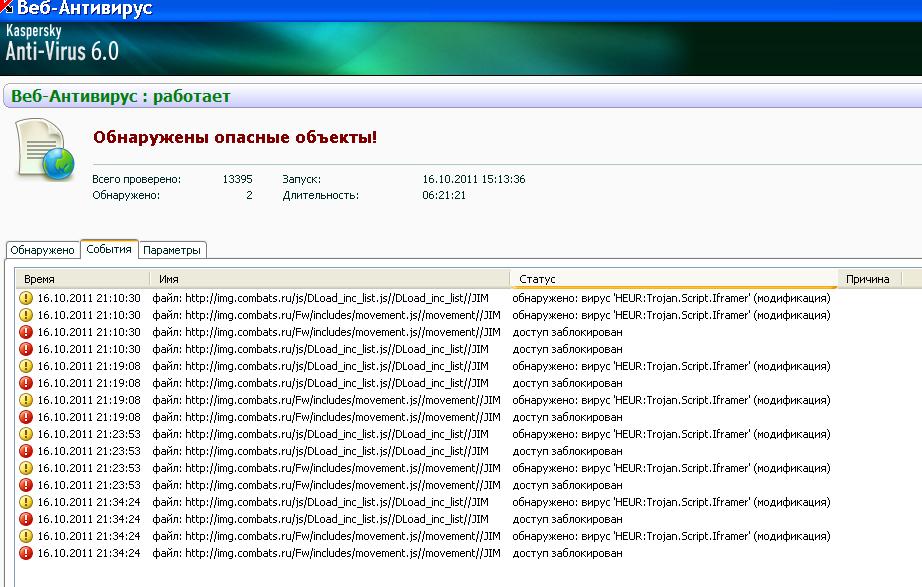922x587 pixels.
Task: Click yellow warning icon of 21:19:08 DLoad_inc_list detection row
Action: click(x=26, y=366)
